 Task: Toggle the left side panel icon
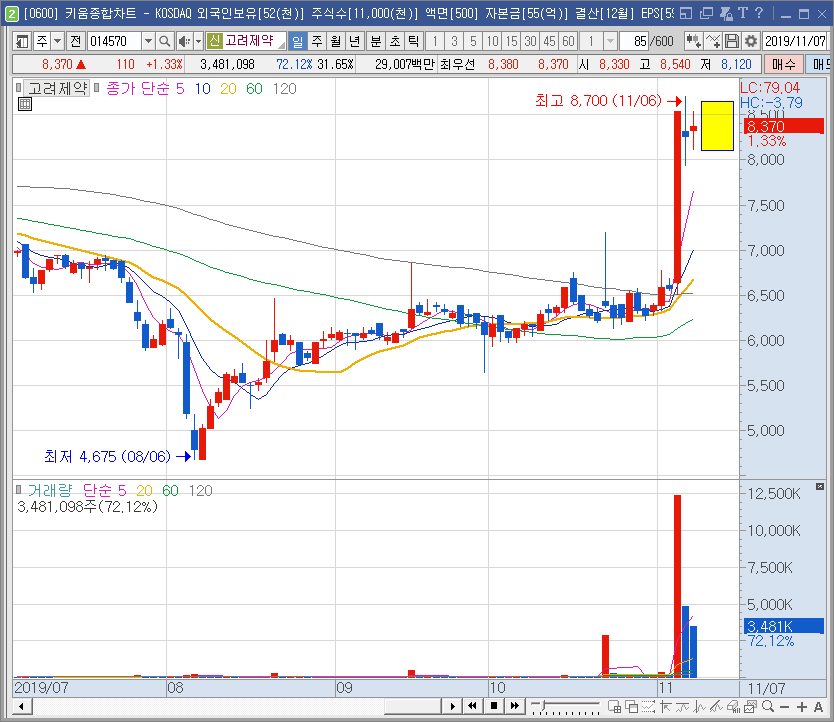[x=22, y=41]
